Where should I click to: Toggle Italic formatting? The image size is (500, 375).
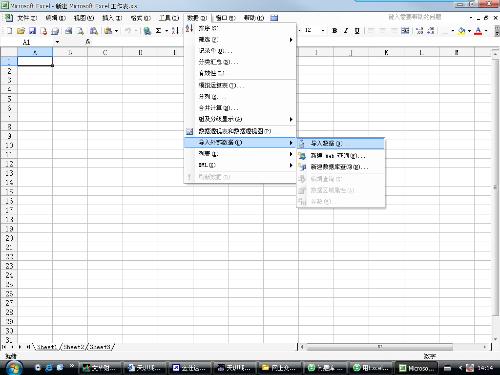[346, 31]
